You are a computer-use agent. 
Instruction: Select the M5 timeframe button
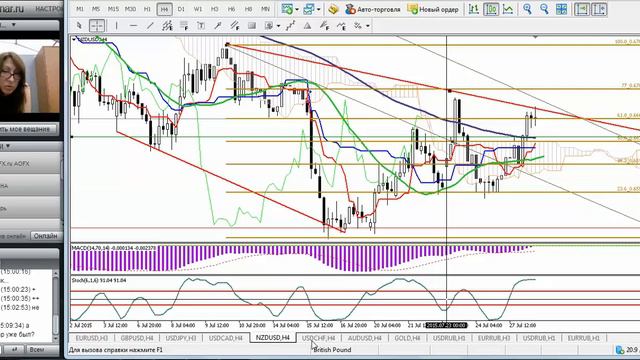click(96, 9)
